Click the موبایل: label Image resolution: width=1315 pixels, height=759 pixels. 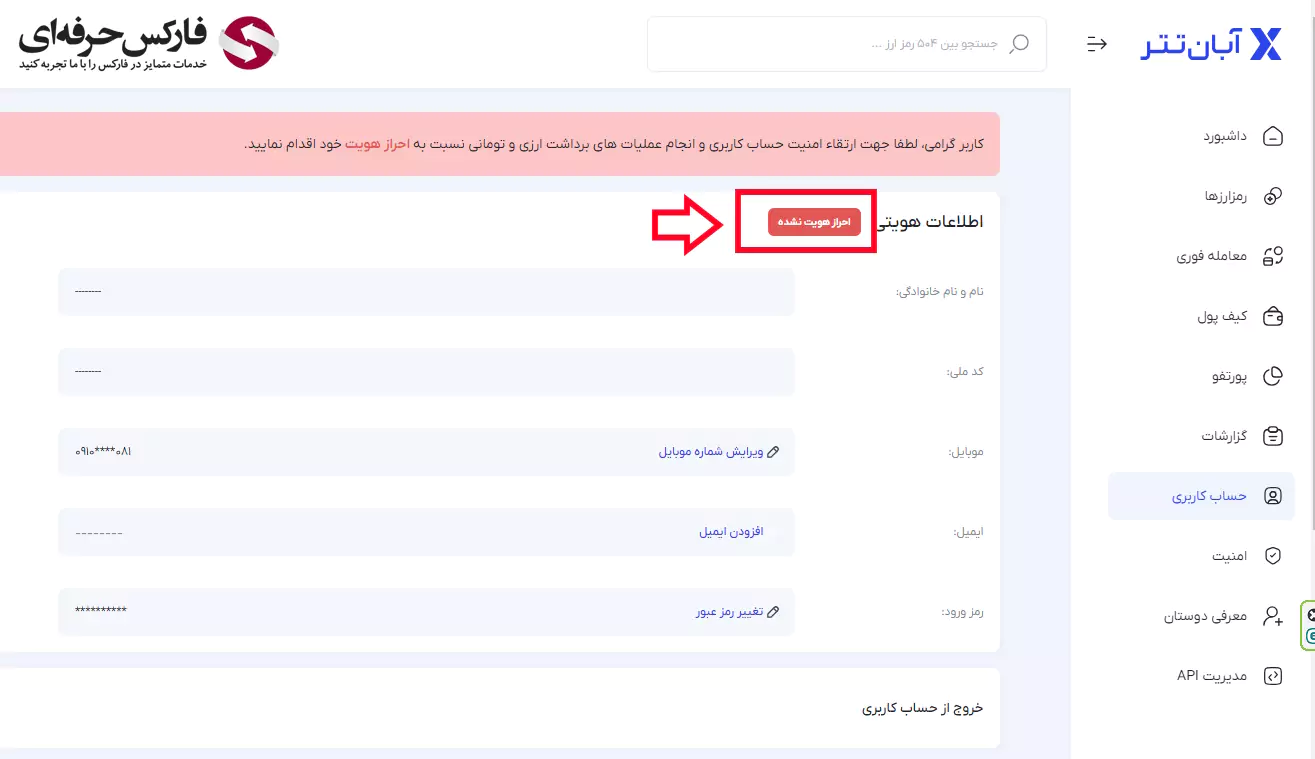[966, 452]
